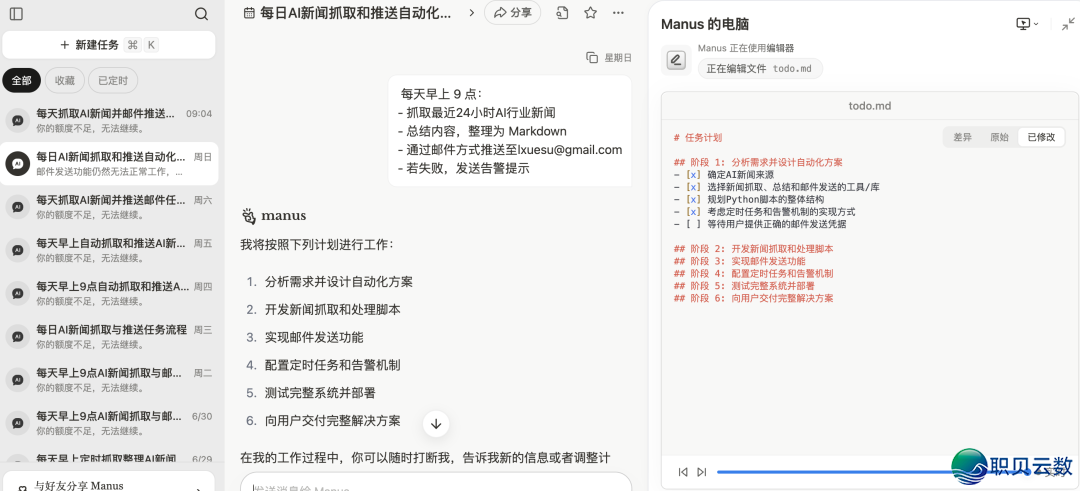Toggle the left sidebar panel icon
The height and width of the screenshot is (491, 1080).
pos(16,14)
